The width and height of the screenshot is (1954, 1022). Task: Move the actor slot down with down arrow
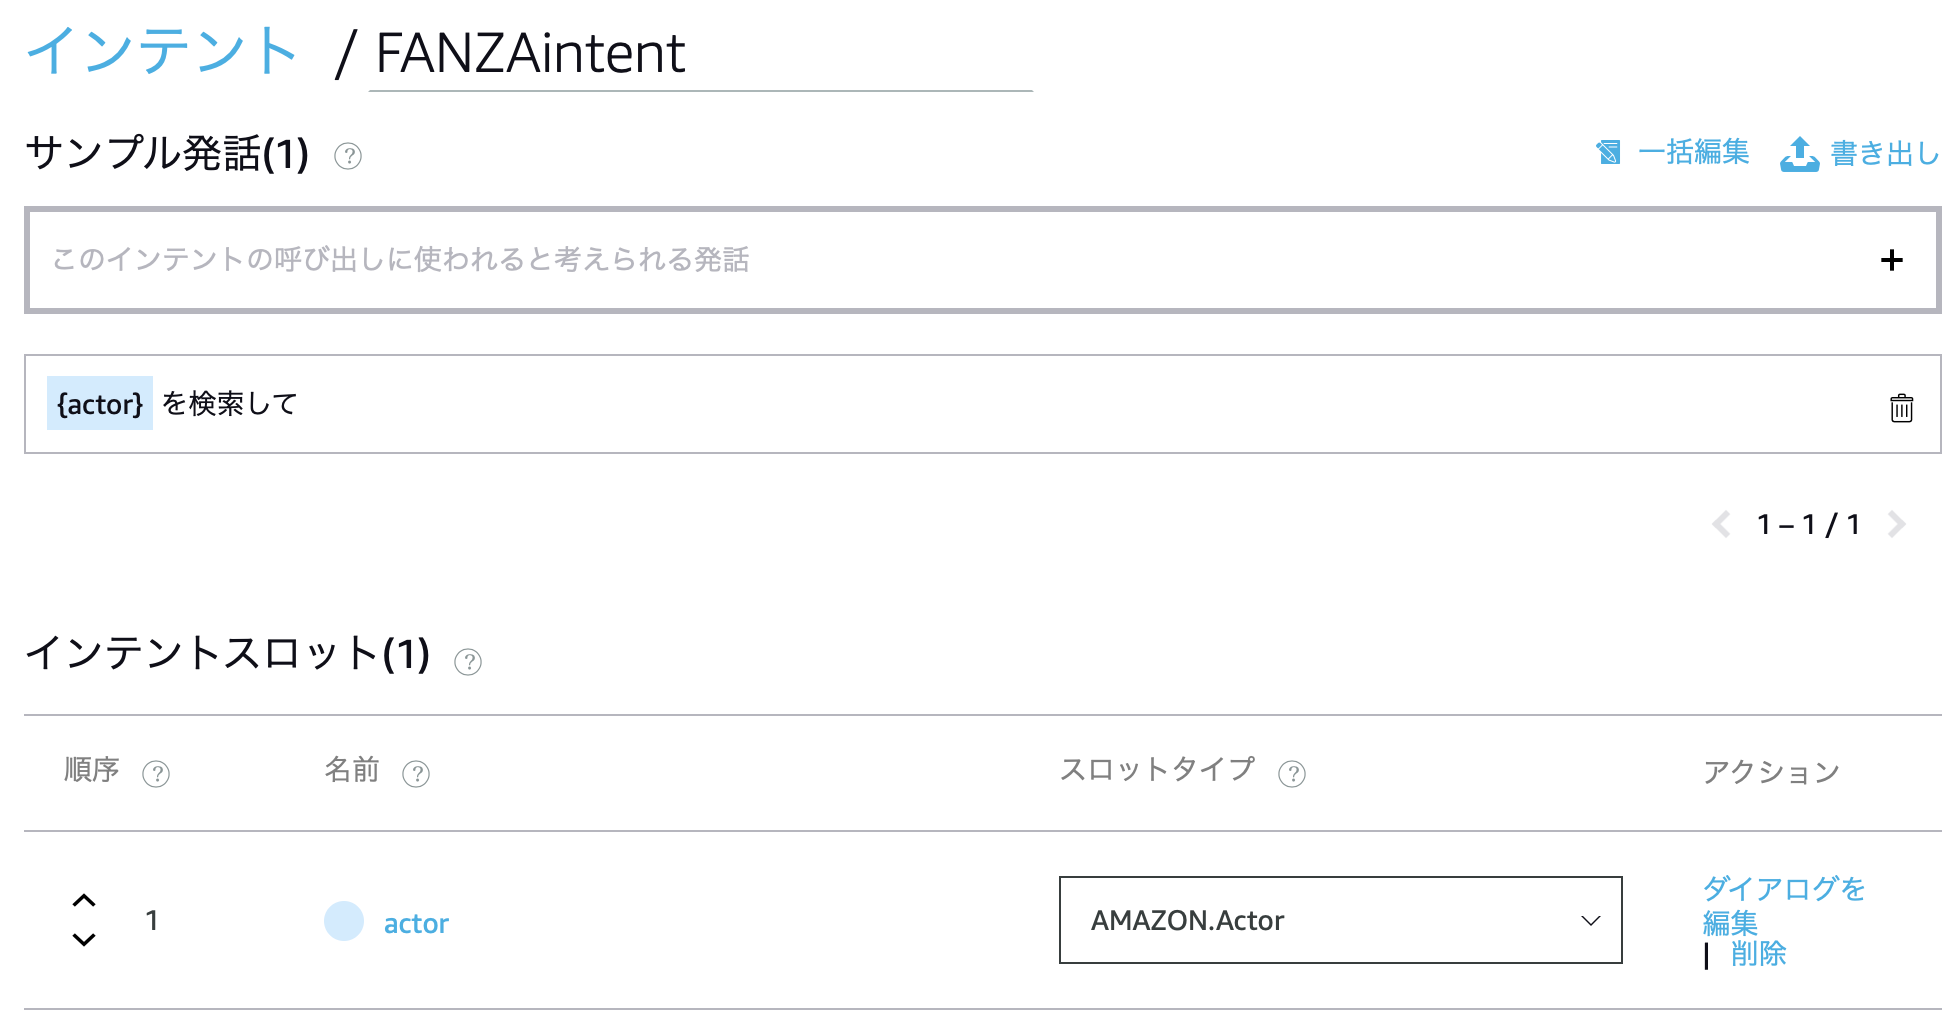pyautogui.click(x=84, y=939)
